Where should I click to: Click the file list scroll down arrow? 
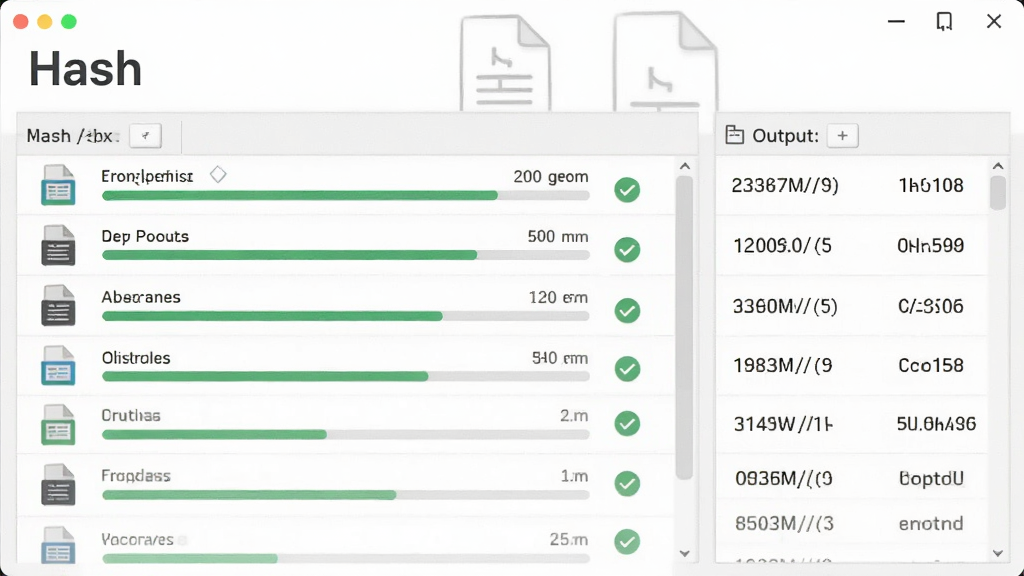tap(684, 554)
